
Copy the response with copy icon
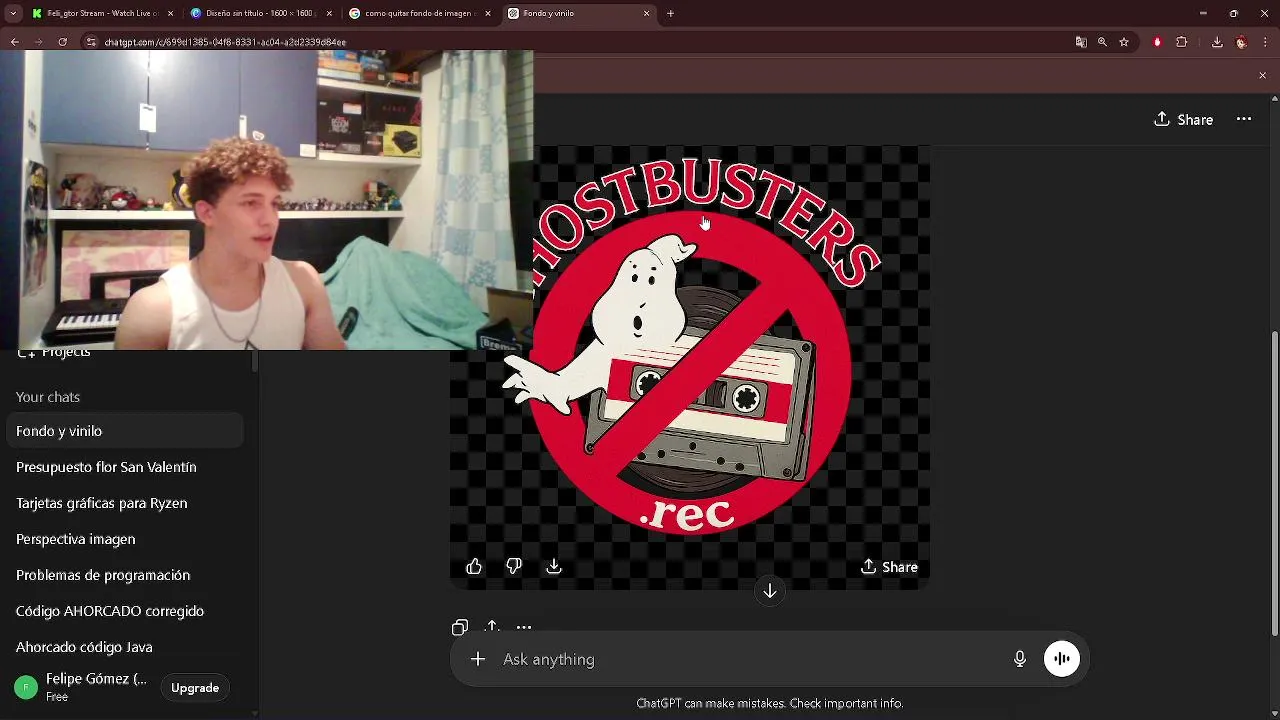(x=460, y=627)
